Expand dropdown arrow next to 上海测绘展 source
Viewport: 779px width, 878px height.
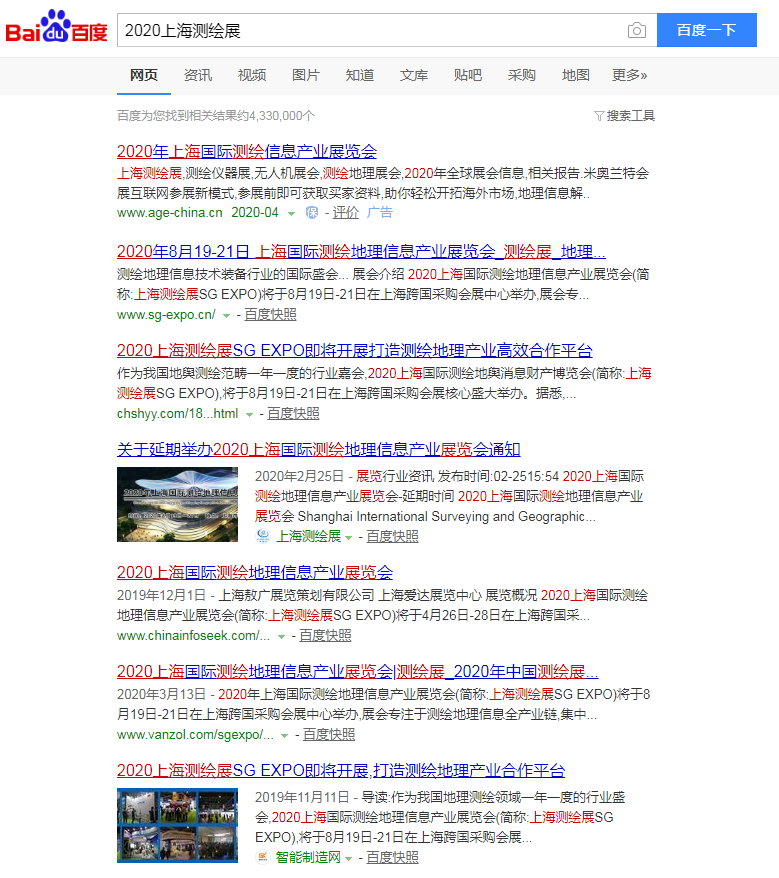click(348, 538)
